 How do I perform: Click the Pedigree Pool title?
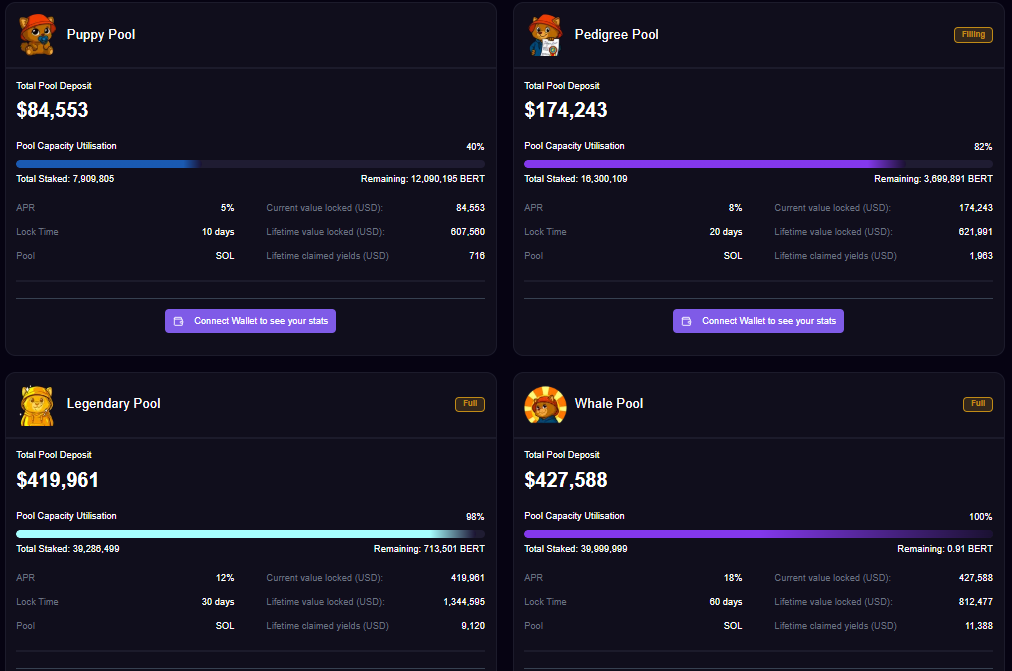tap(616, 35)
